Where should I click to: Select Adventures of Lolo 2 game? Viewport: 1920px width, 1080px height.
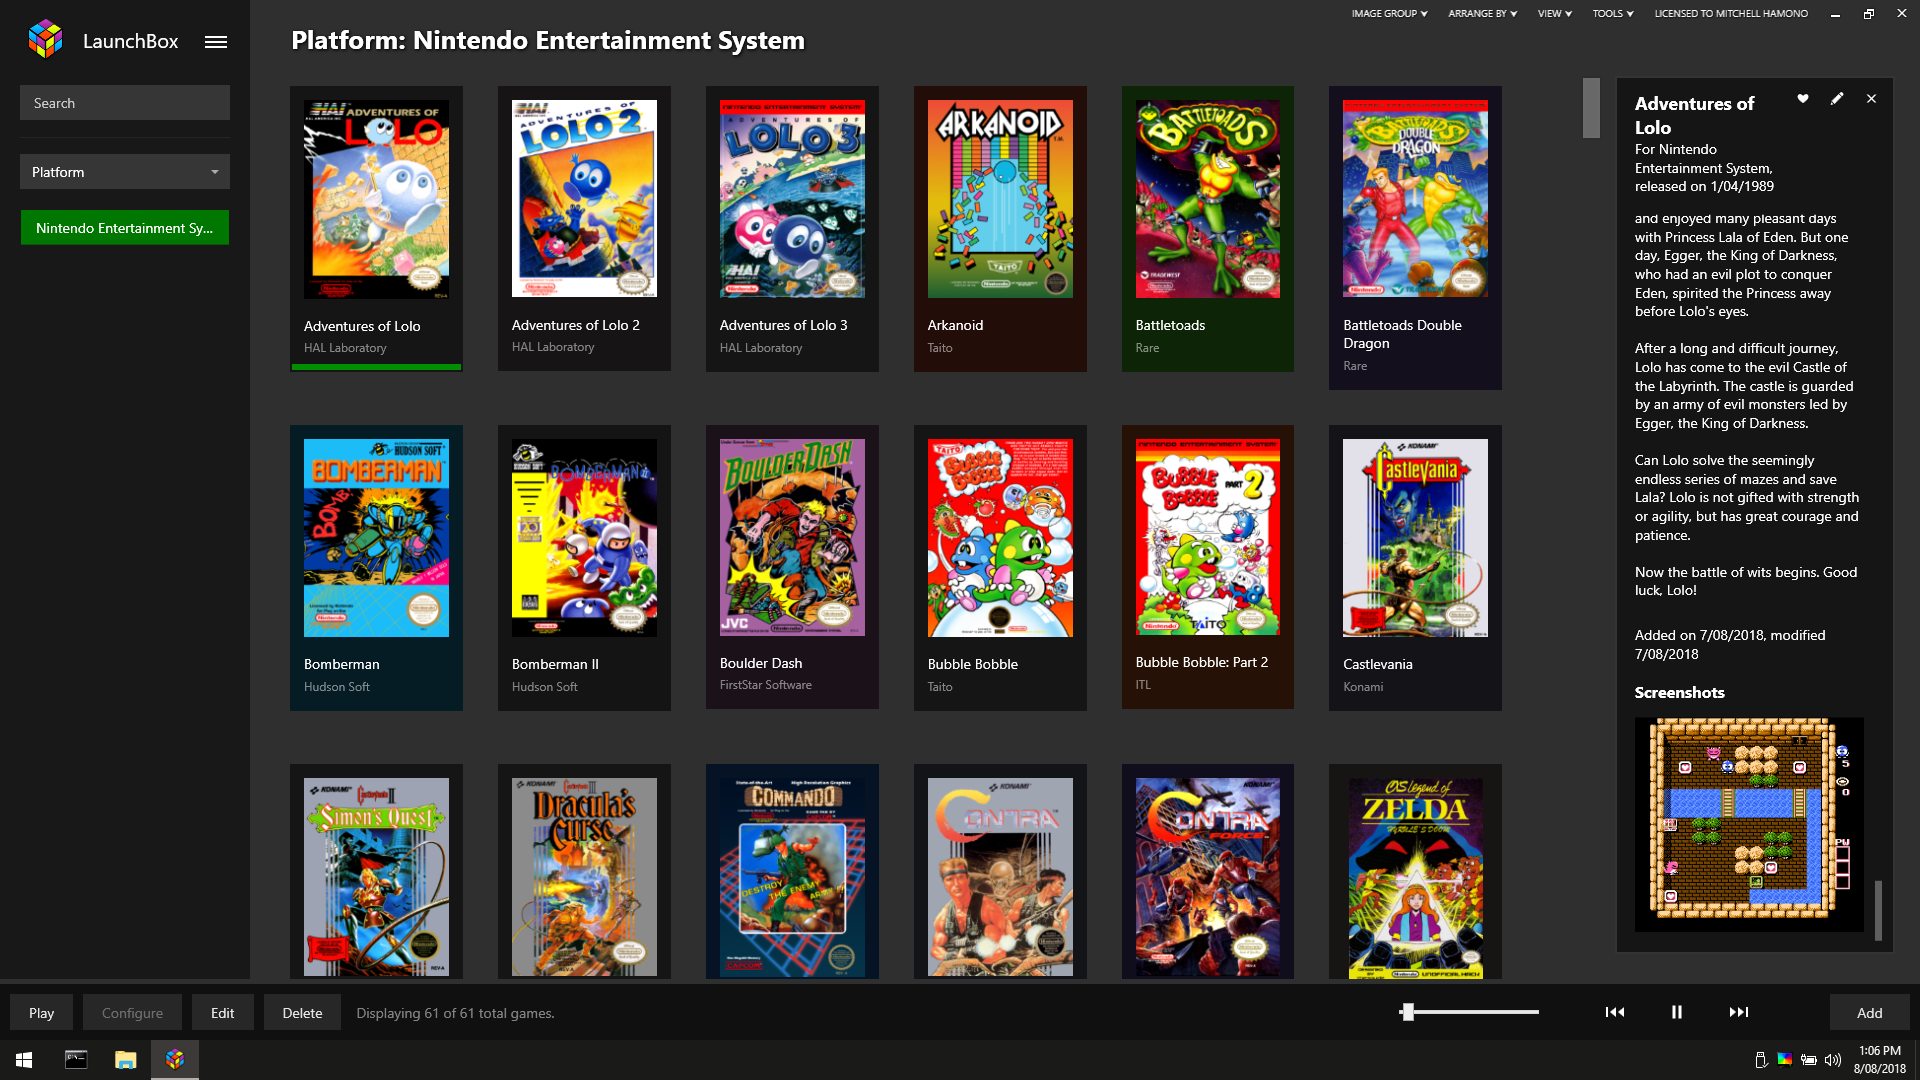[584, 198]
